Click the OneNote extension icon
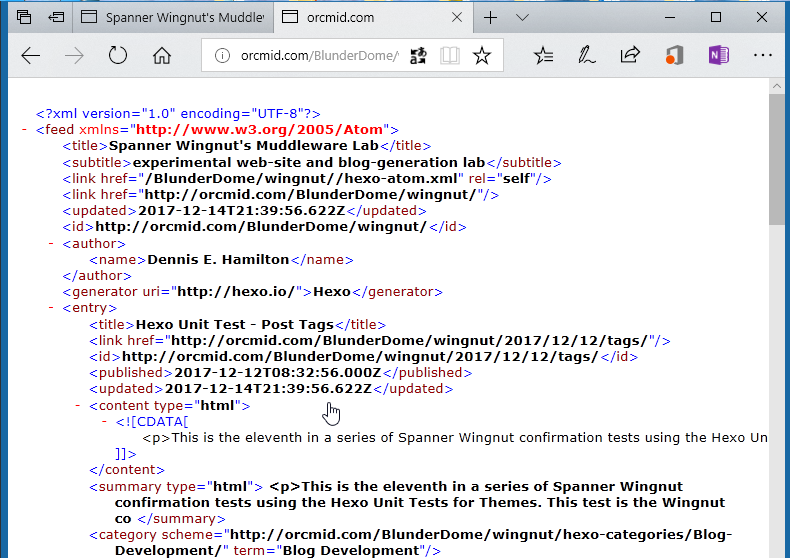The height and width of the screenshot is (558, 790). click(x=718, y=56)
